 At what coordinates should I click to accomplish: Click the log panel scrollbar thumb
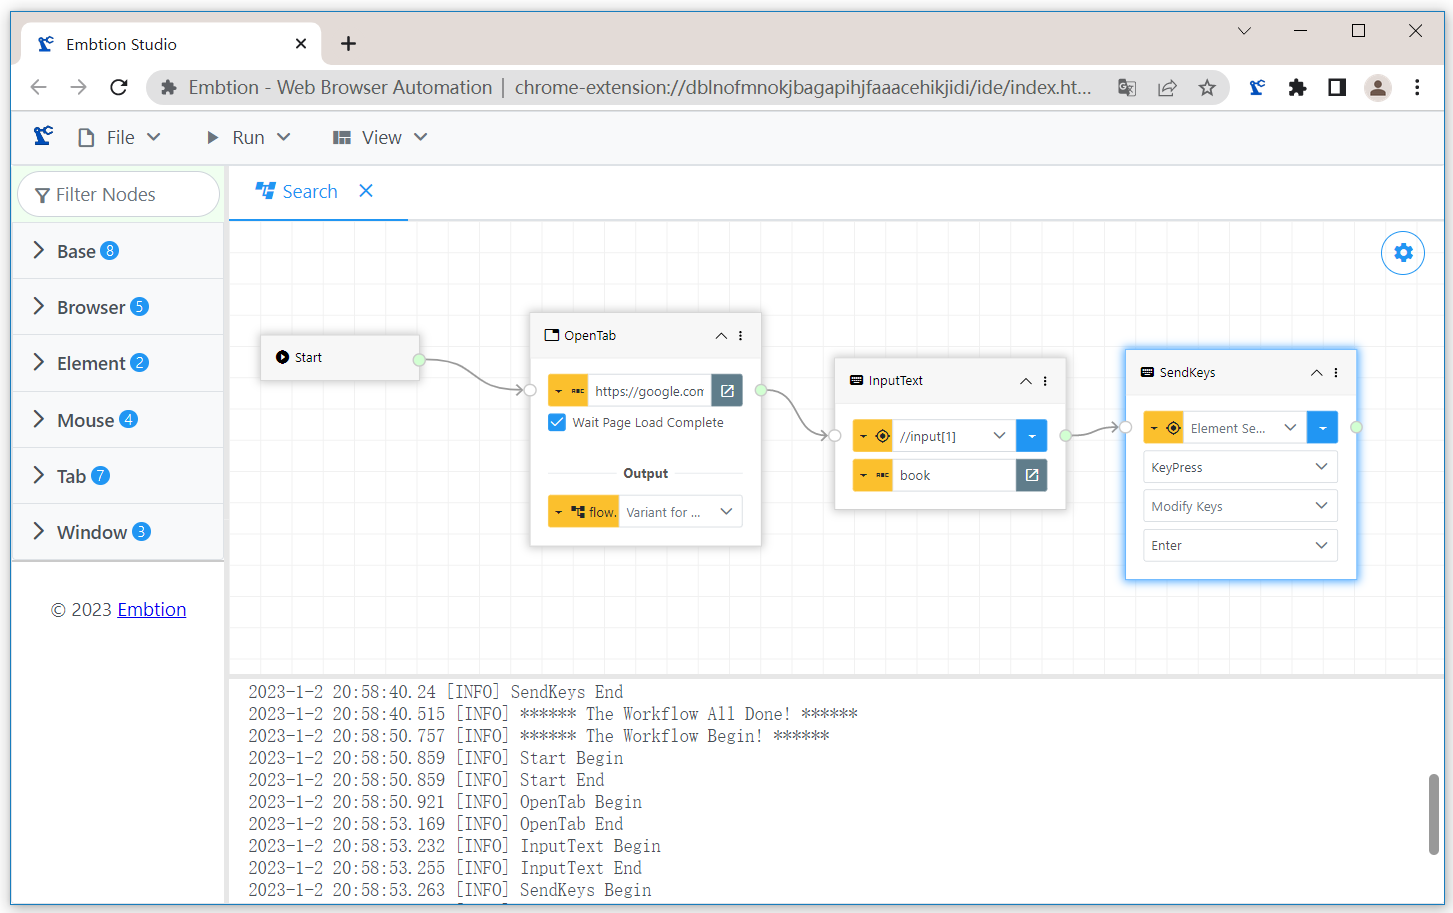click(1433, 814)
